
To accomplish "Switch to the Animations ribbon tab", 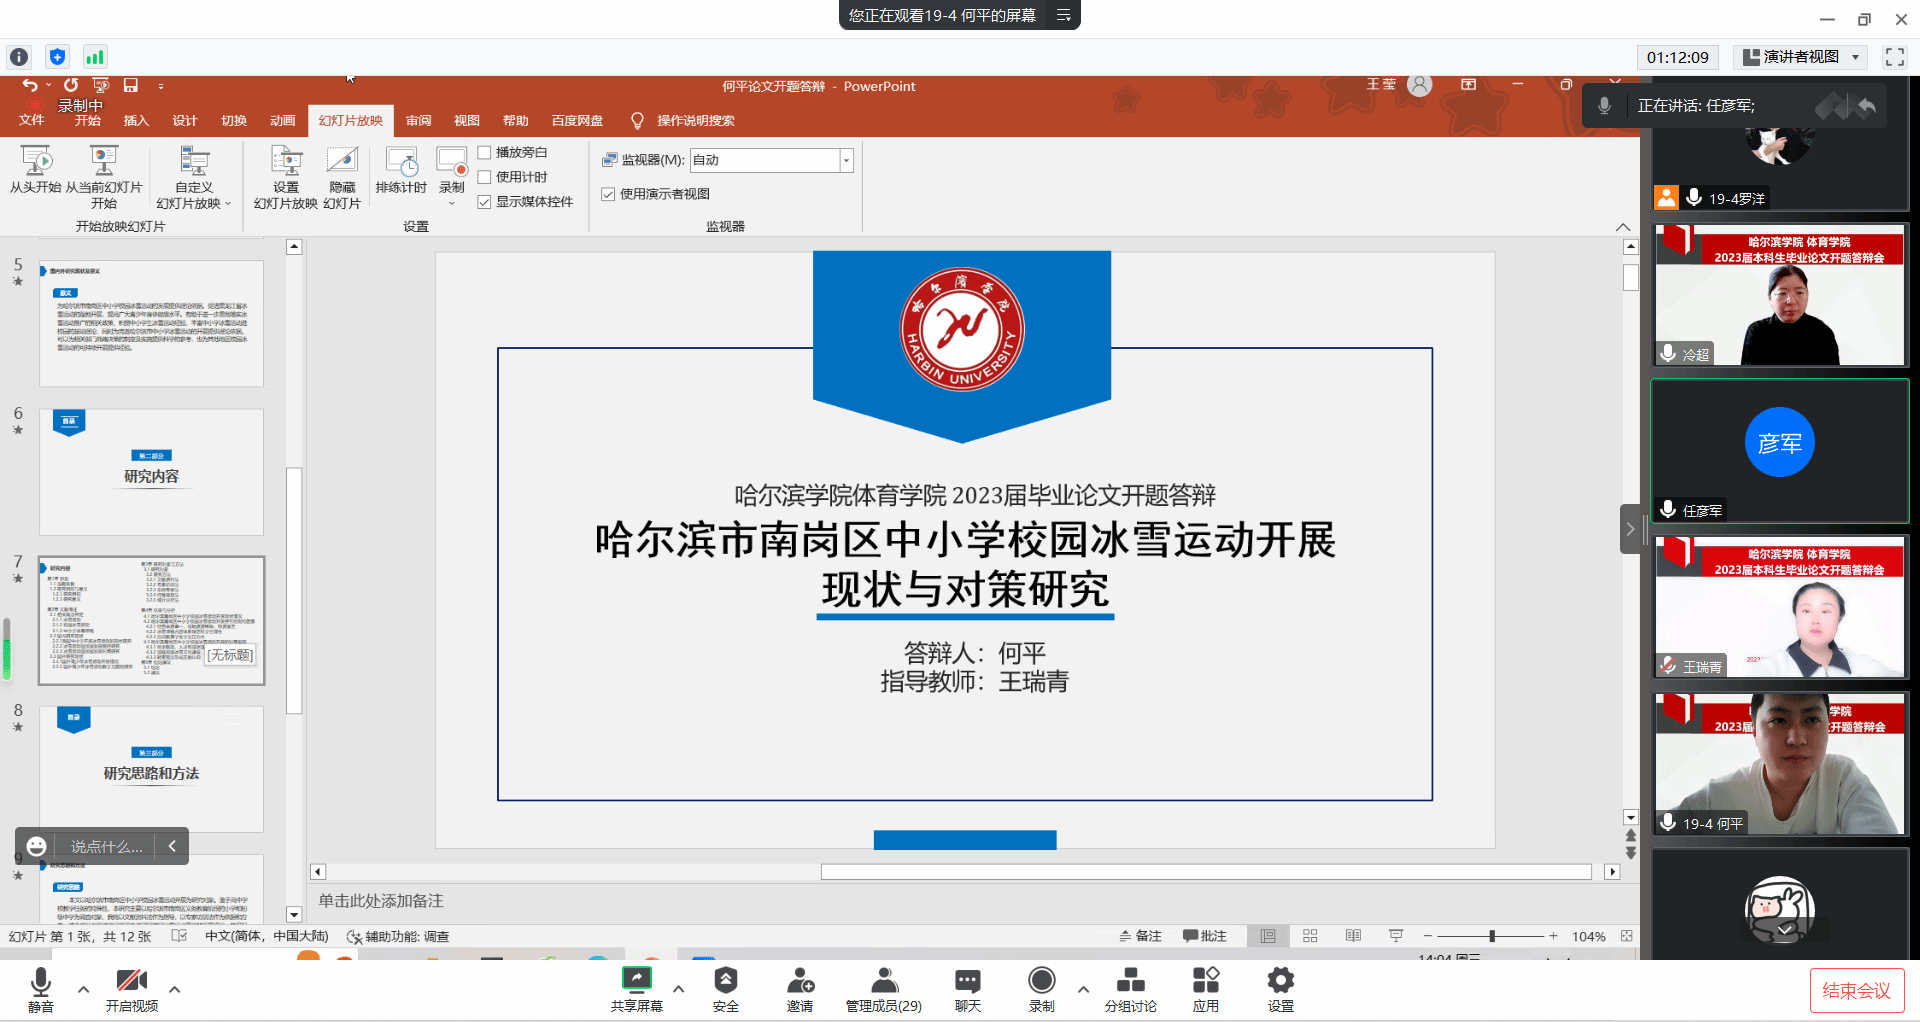I will pos(282,121).
